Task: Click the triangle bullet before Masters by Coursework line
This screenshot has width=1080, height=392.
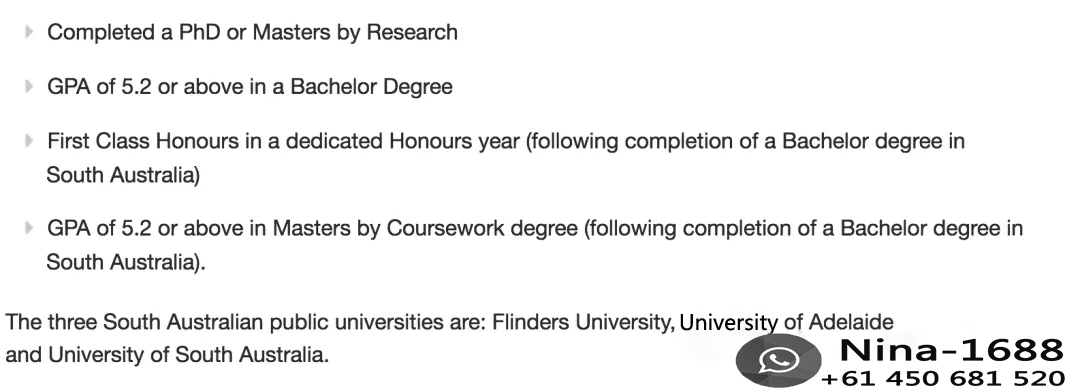Action: tap(29, 228)
